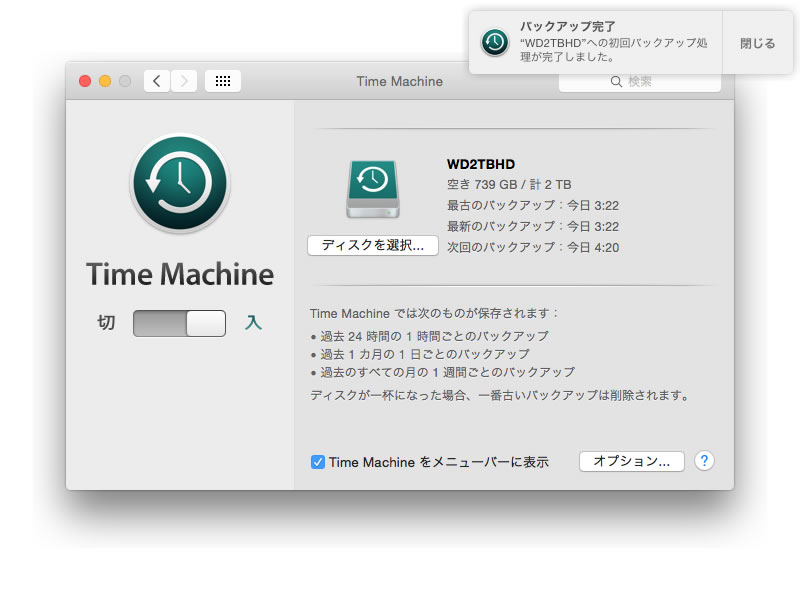Viewport: 800px width, 600px height.
Task: Click the red close window button
Action: [x=85, y=81]
